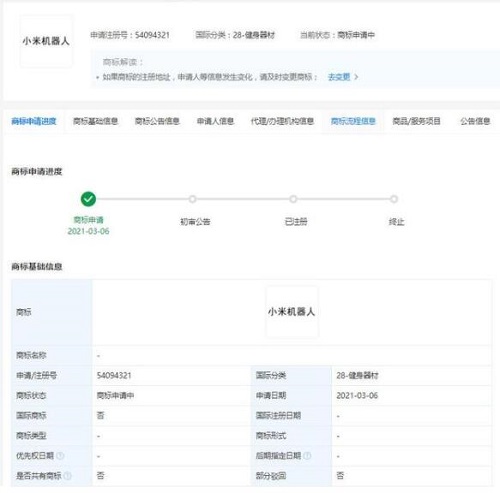Click the 终止 step label
This screenshot has height=493, width=500.
396,222
